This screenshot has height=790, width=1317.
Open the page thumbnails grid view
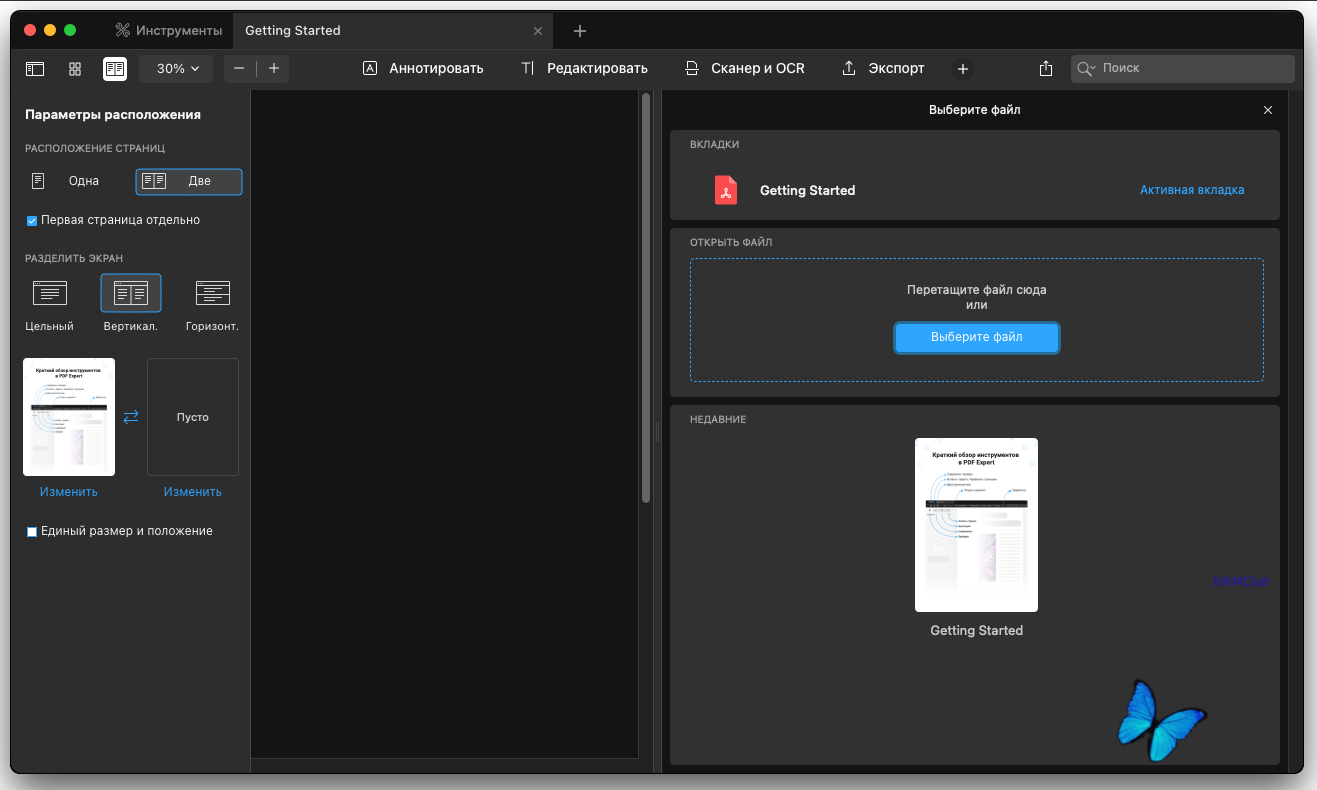coord(75,69)
